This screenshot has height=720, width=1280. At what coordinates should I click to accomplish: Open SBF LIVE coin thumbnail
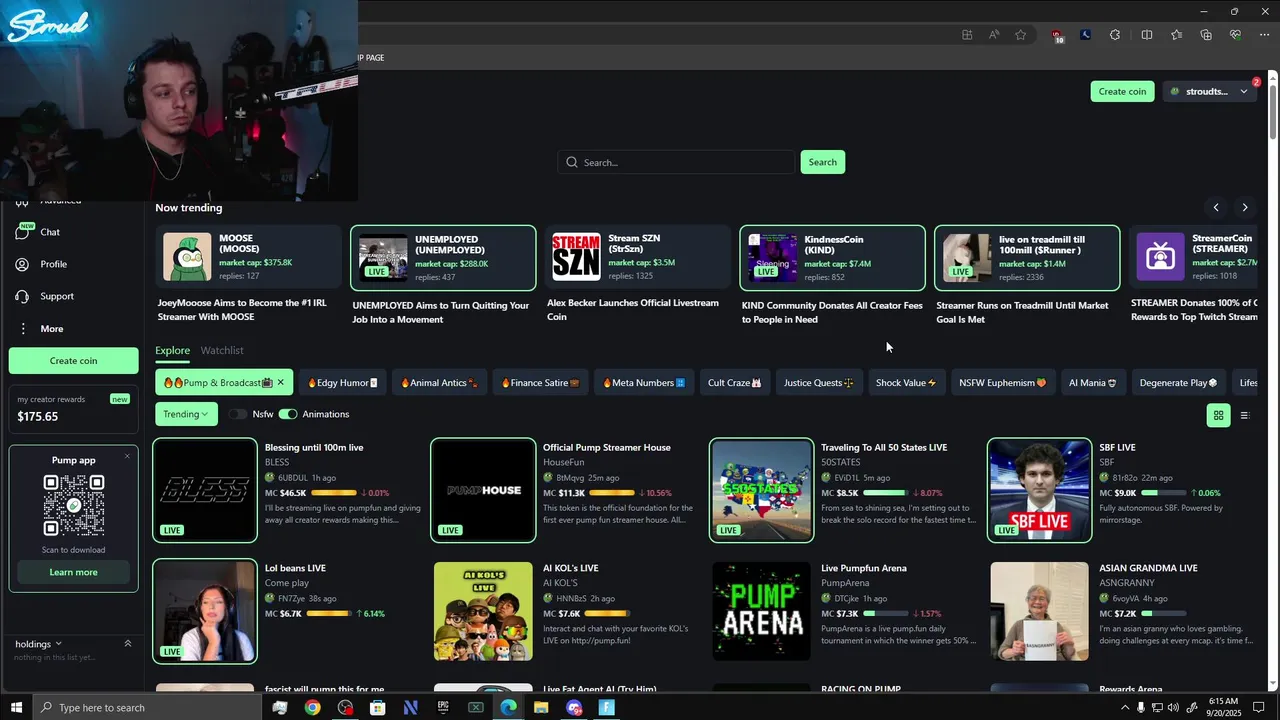[x=1039, y=490]
